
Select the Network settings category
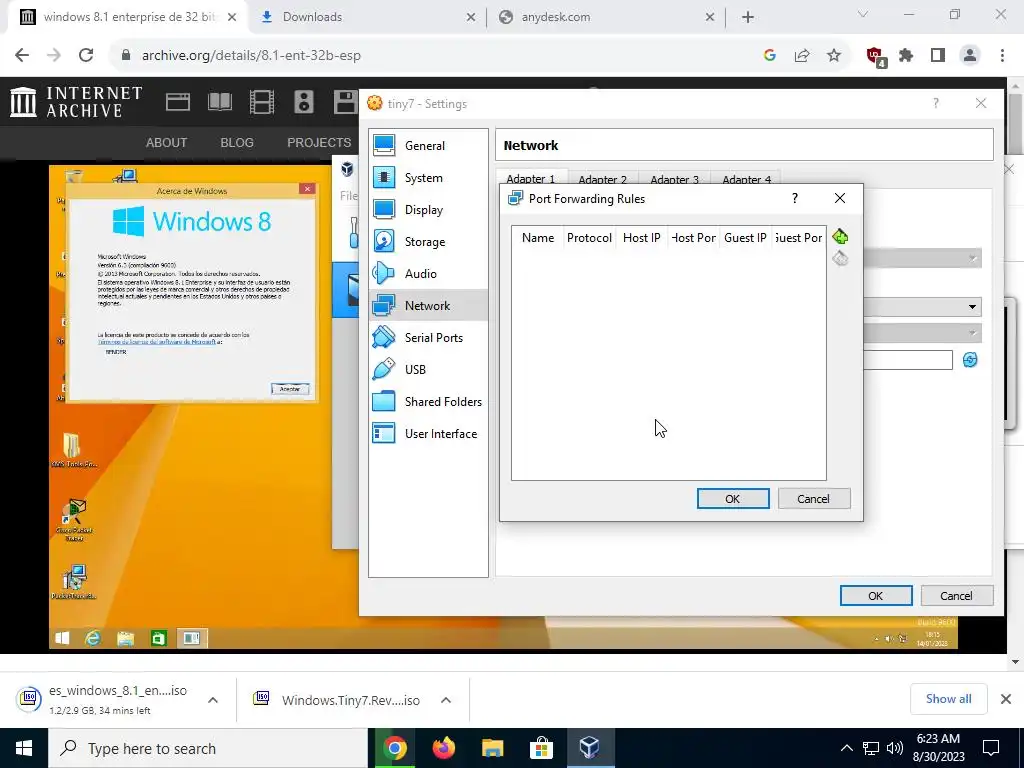(428, 306)
